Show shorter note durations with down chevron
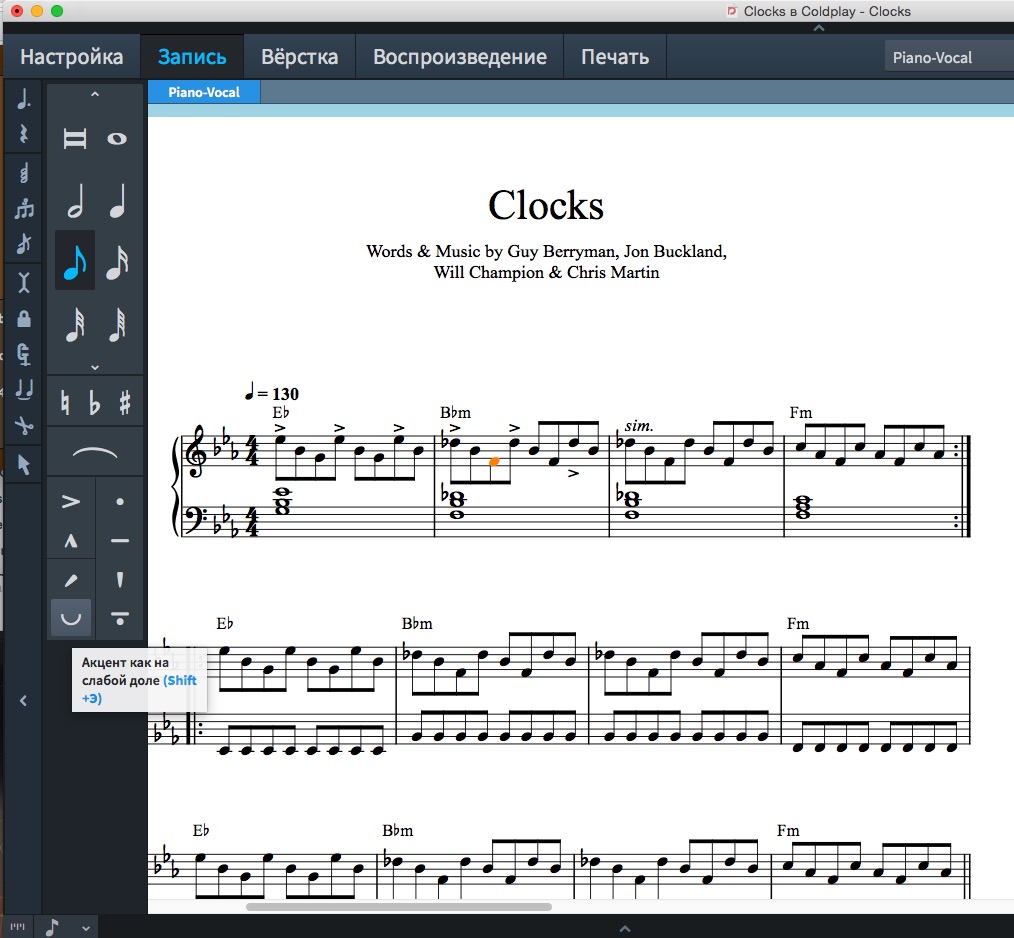Image resolution: width=1014 pixels, height=938 pixels. point(95,367)
